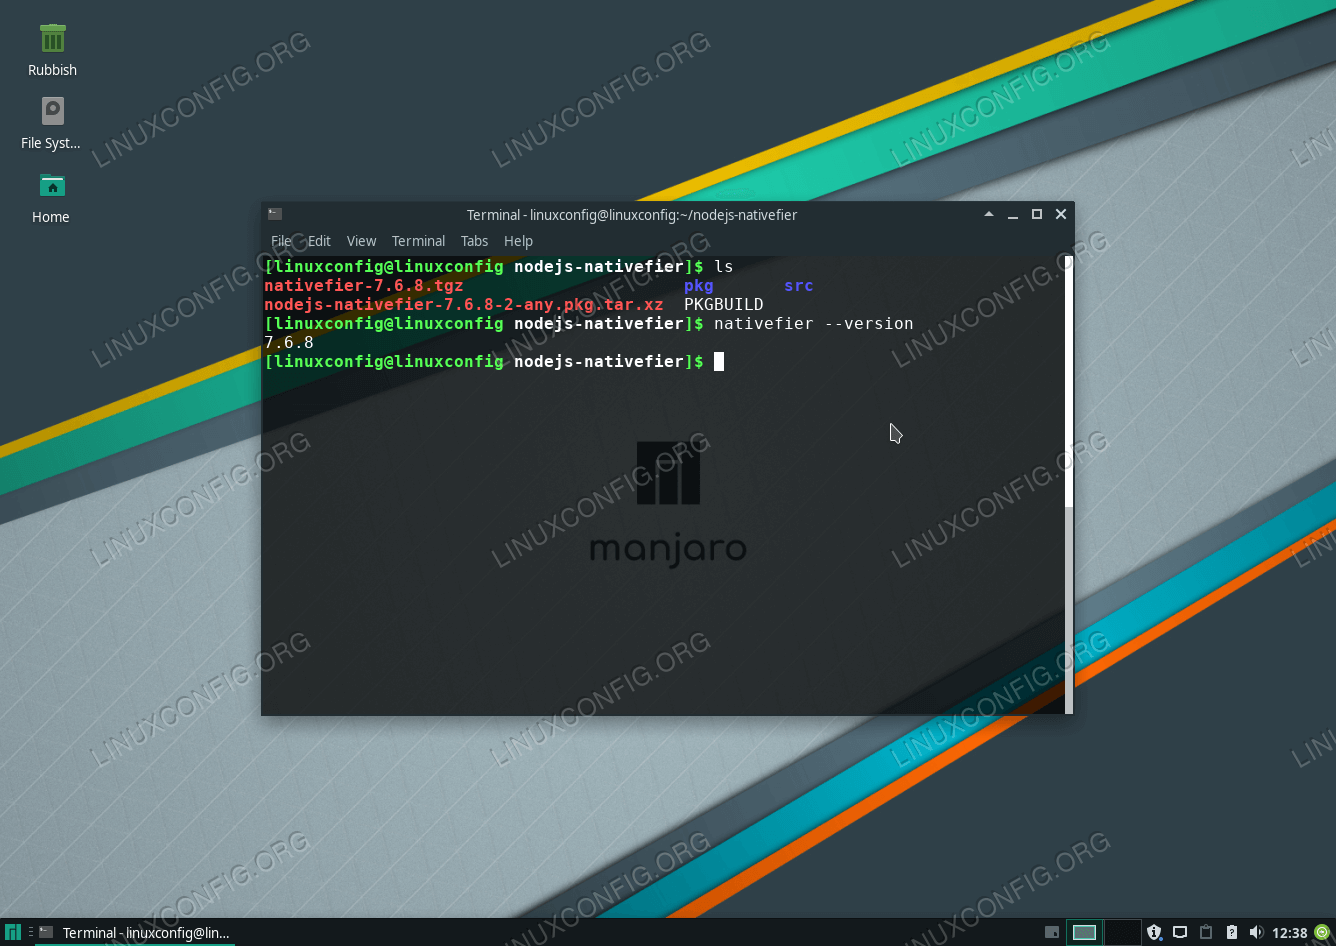Click the Show Desktop icon in taskbar
The image size is (1336, 946).
(1051, 932)
